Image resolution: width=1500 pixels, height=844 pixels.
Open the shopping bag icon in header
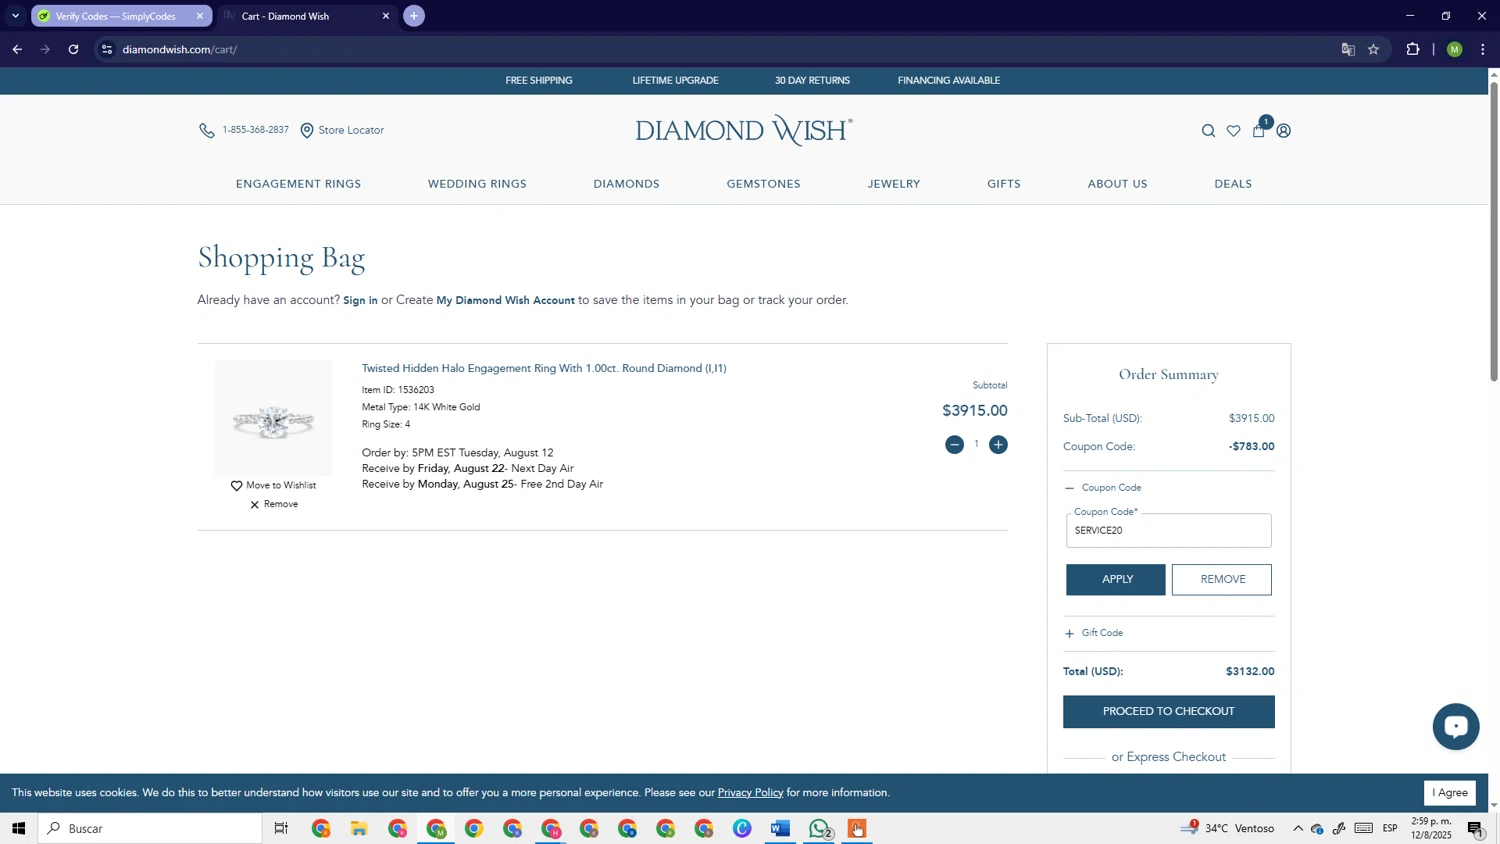click(x=1259, y=130)
